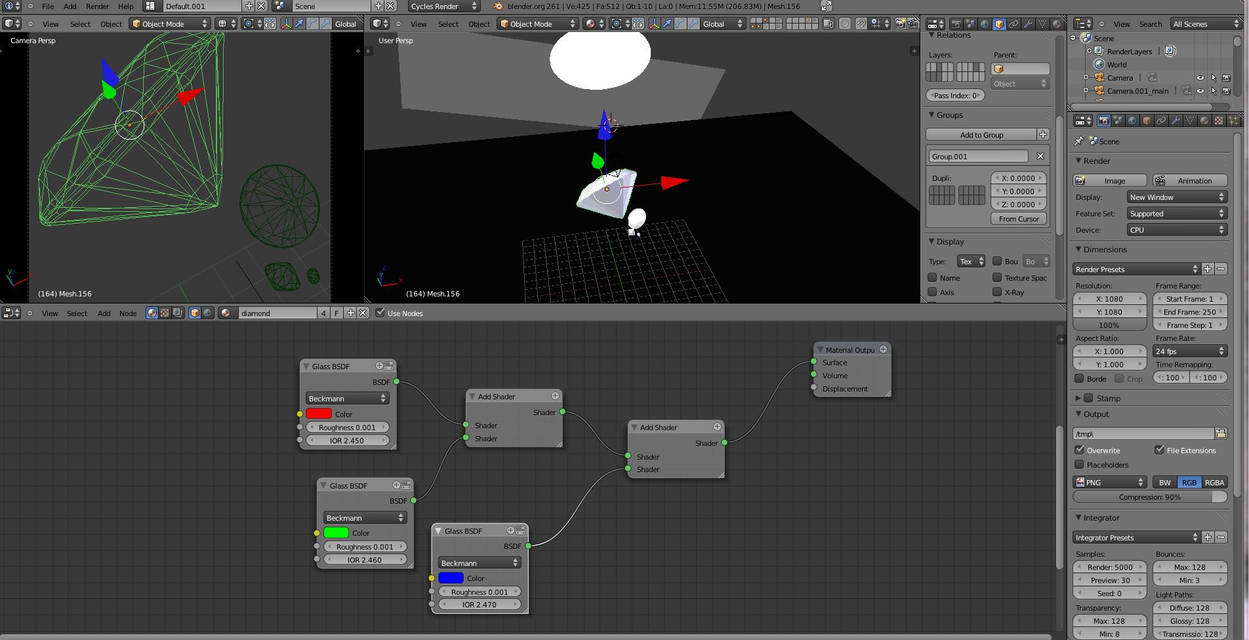Open Object Mode dropdown in camera viewport
Screen dimensions: 1249x640
point(169,24)
